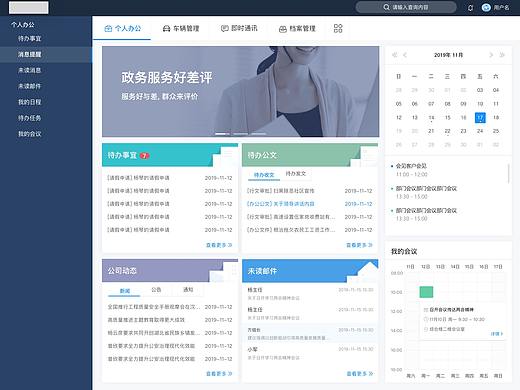Click the red 待办事宜 count badge

[144, 156]
